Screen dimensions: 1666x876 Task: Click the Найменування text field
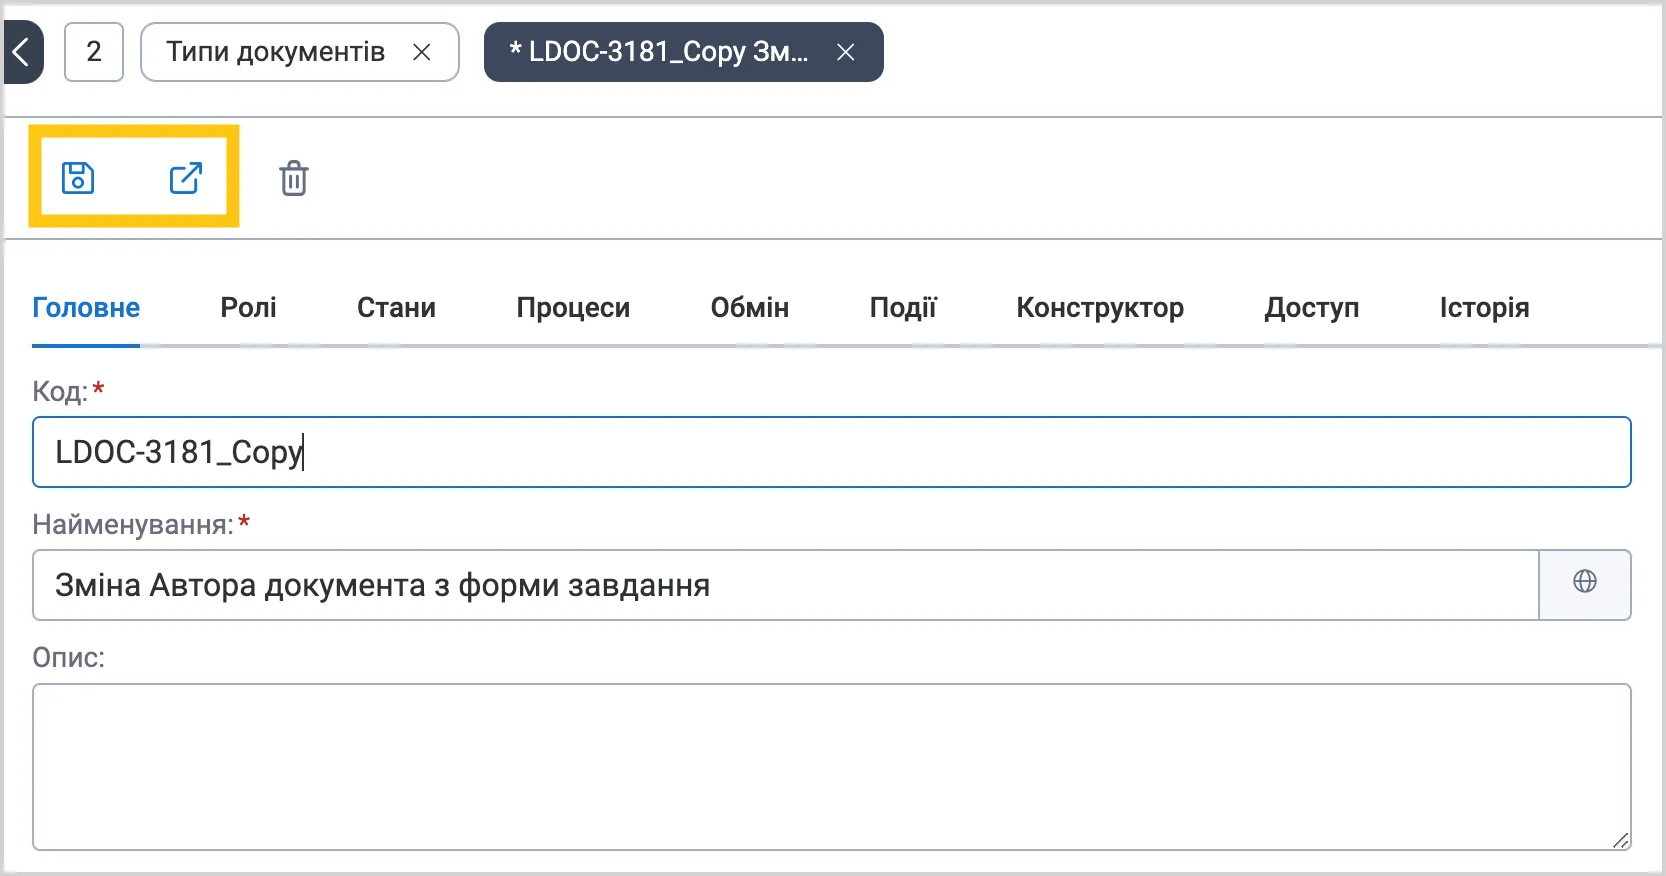[x=786, y=585]
